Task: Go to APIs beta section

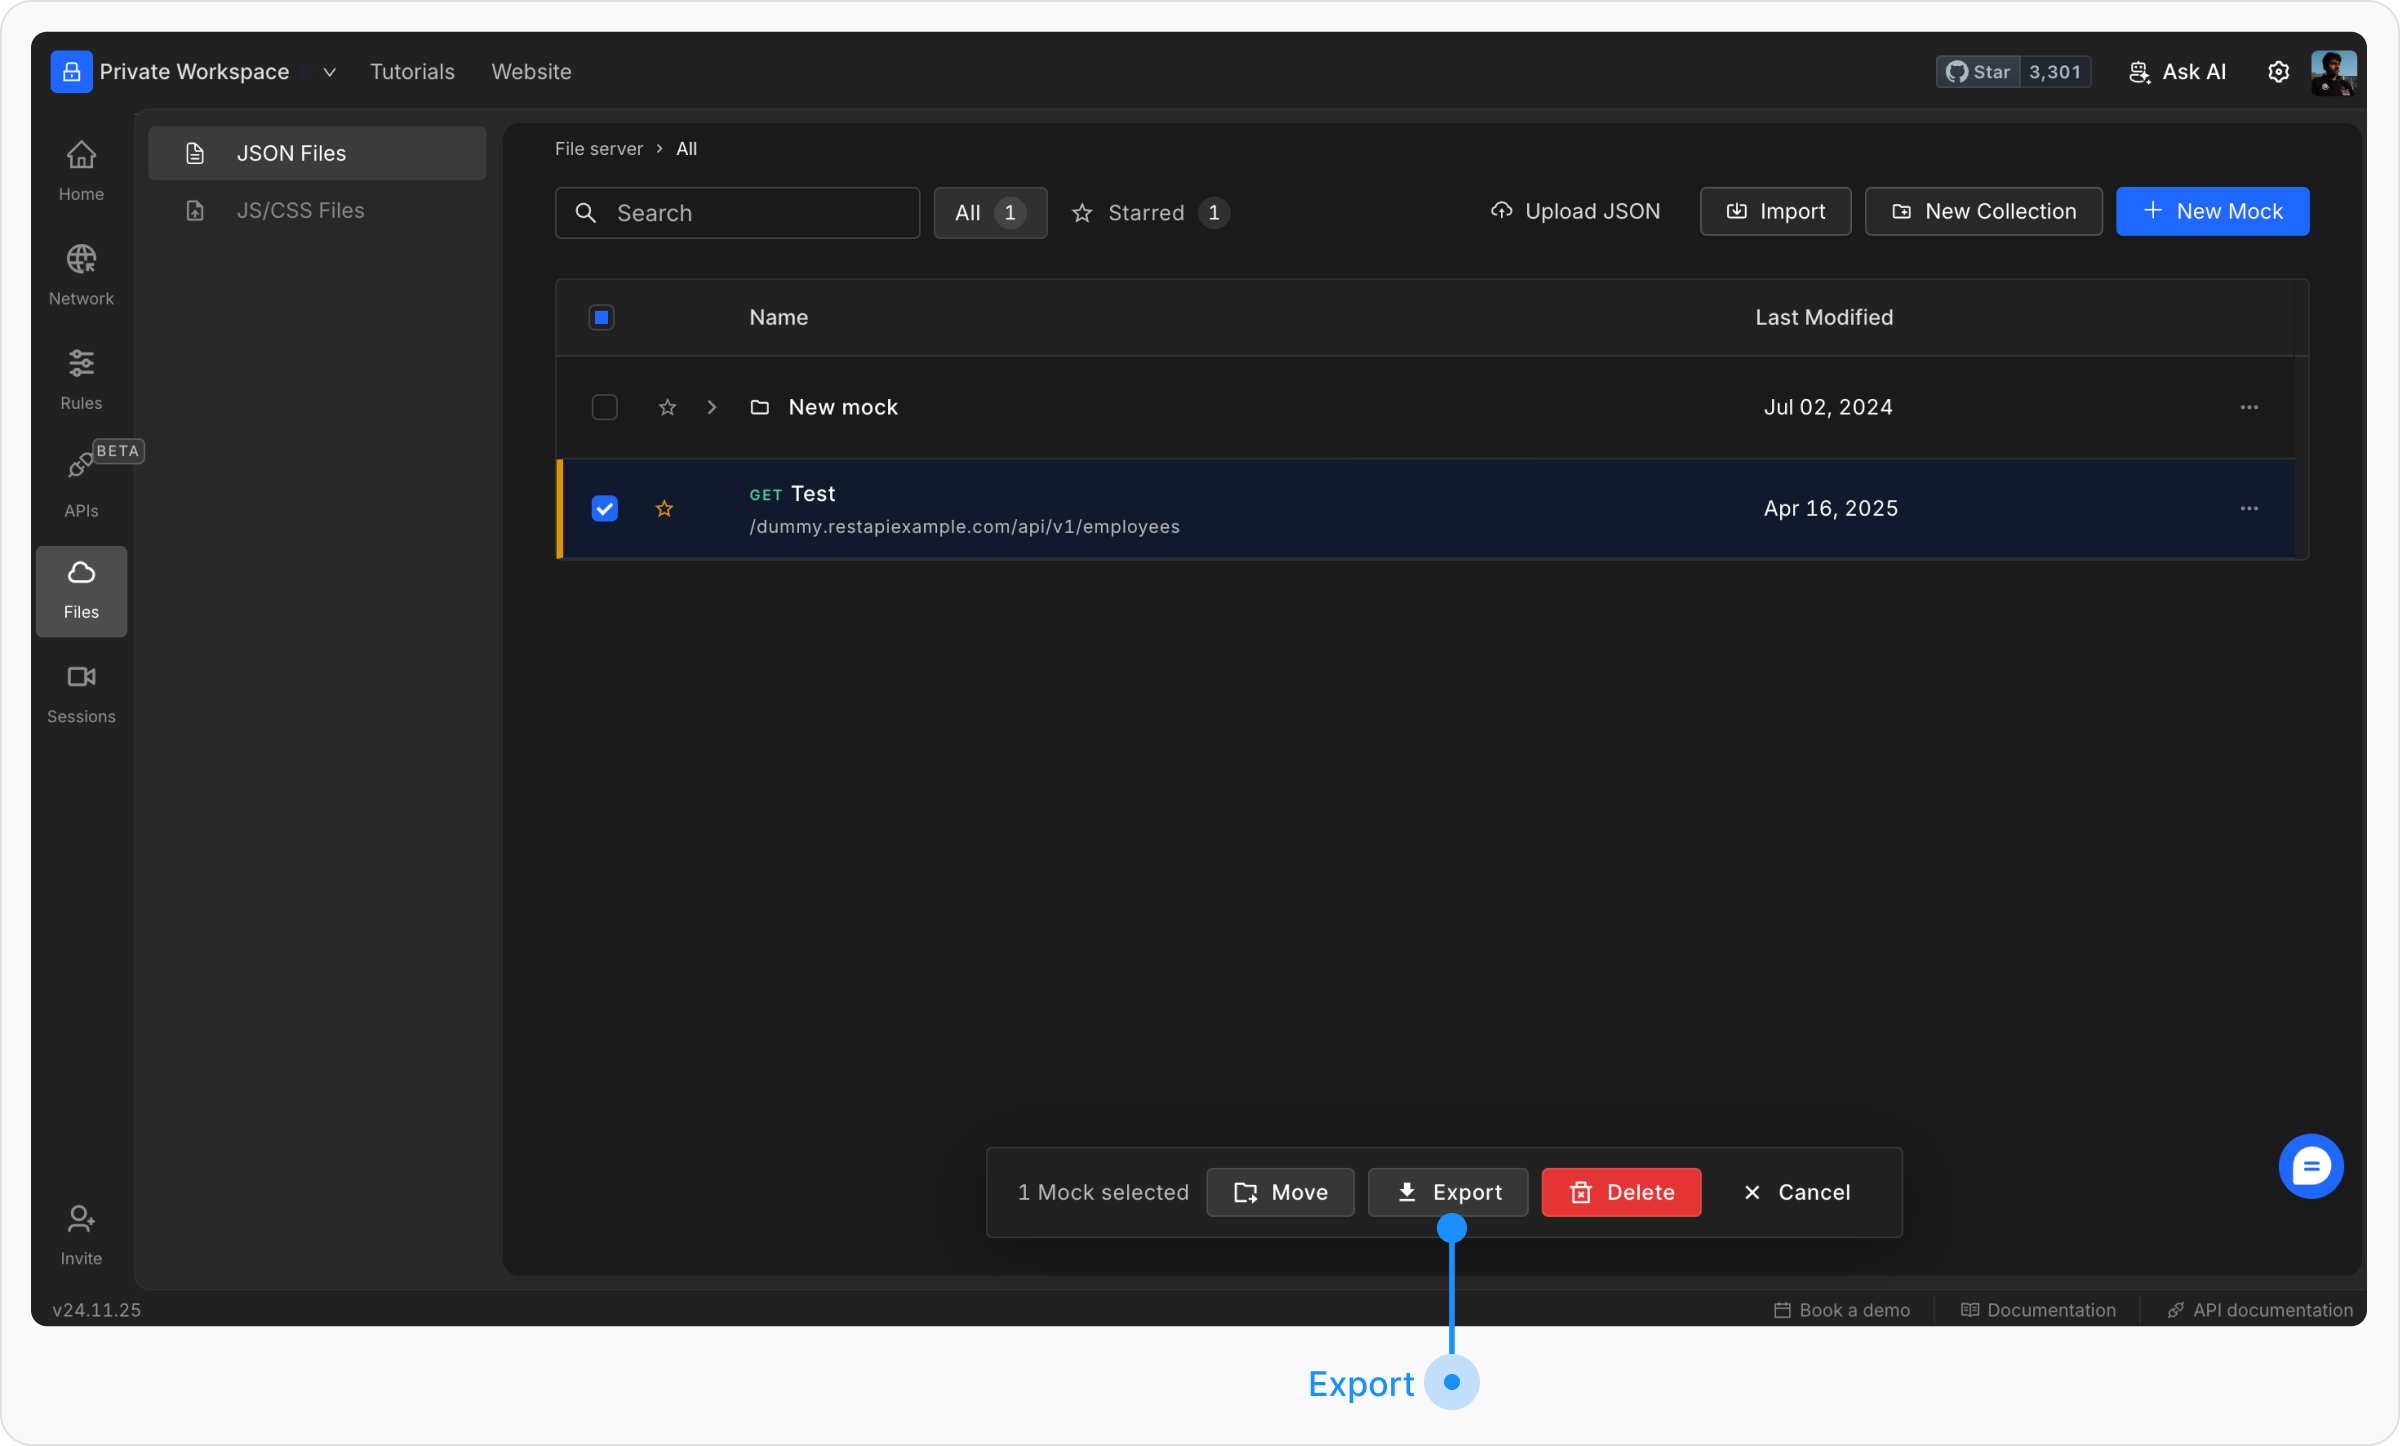Action: pyautogui.click(x=81, y=483)
